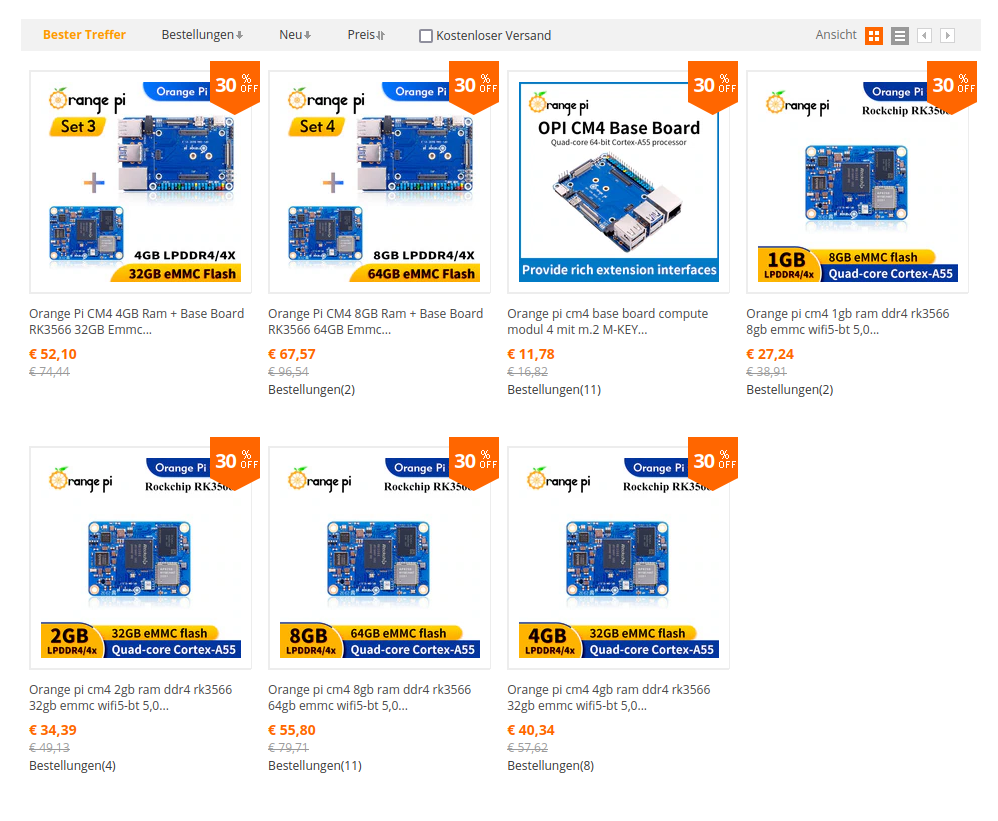Screen dimensions: 998x821
Task: Open Set 4 8GB LPDDR4 product image
Action: pos(379,182)
